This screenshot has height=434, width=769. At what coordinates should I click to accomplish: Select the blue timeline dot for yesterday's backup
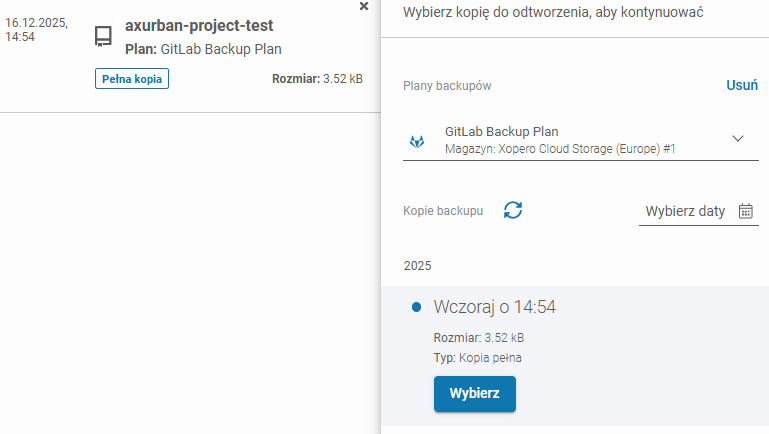coord(416,307)
